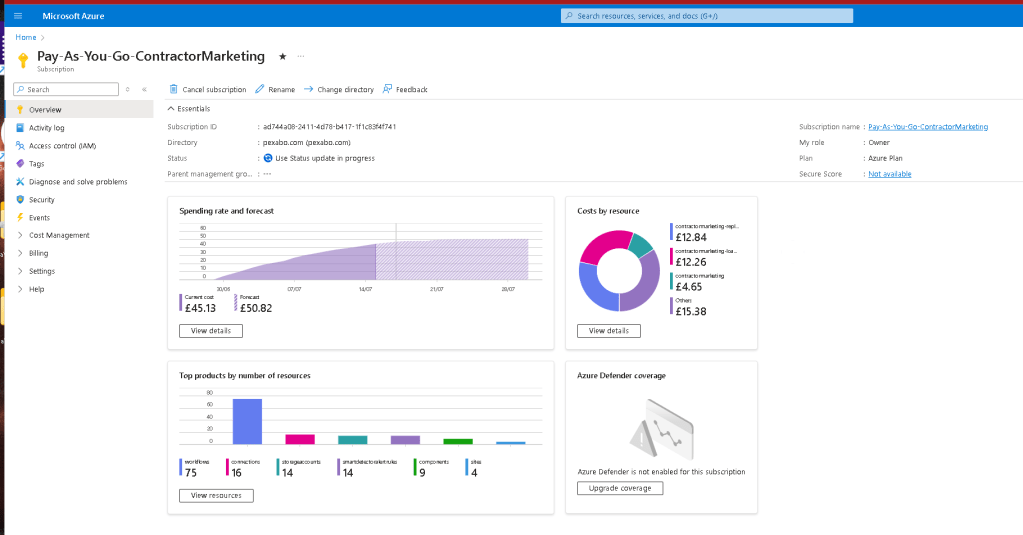This screenshot has width=1023, height=535.
Task: Click the Tags icon in sidebar
Action: click(20, 164)
